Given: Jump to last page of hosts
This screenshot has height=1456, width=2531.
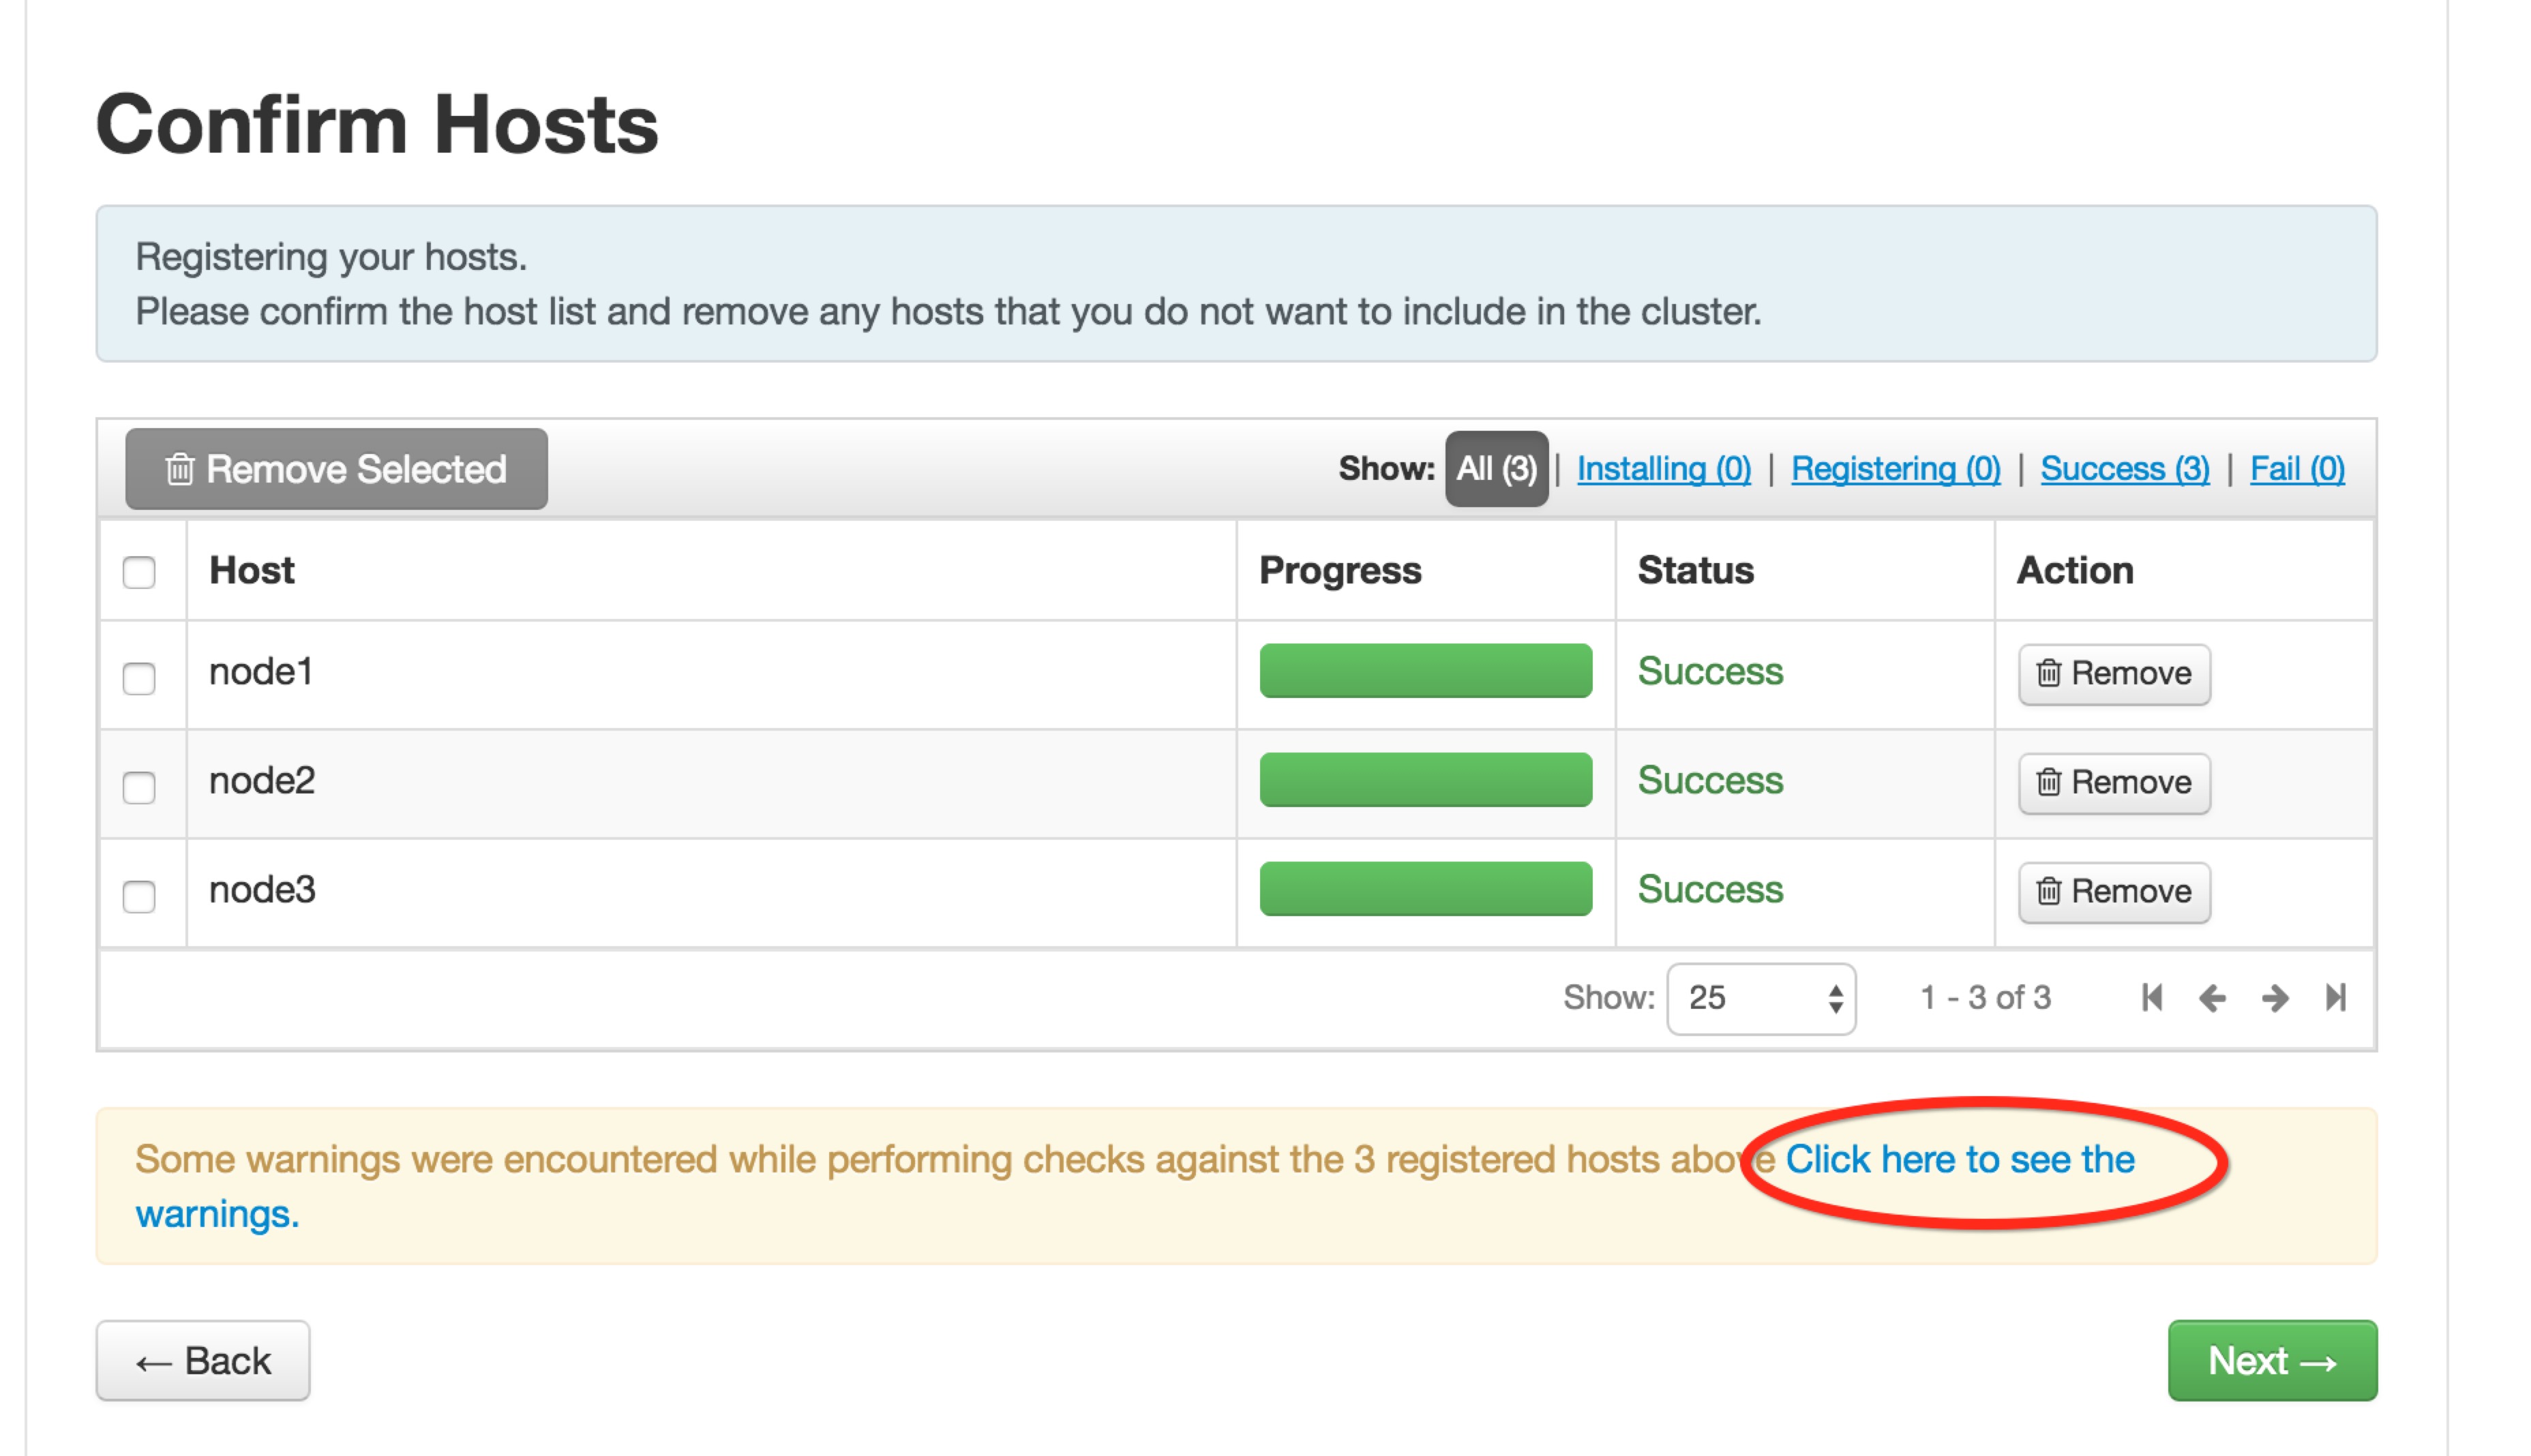Looking at the screenshot, I should coord(2336,997).
